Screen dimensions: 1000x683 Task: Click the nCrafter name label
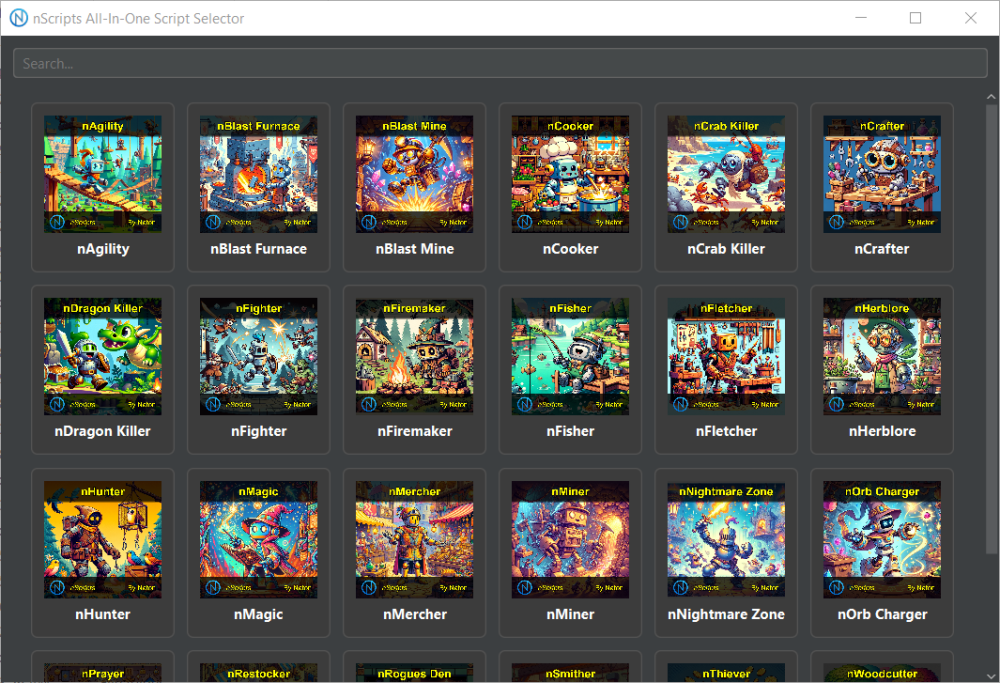(882, 249)
